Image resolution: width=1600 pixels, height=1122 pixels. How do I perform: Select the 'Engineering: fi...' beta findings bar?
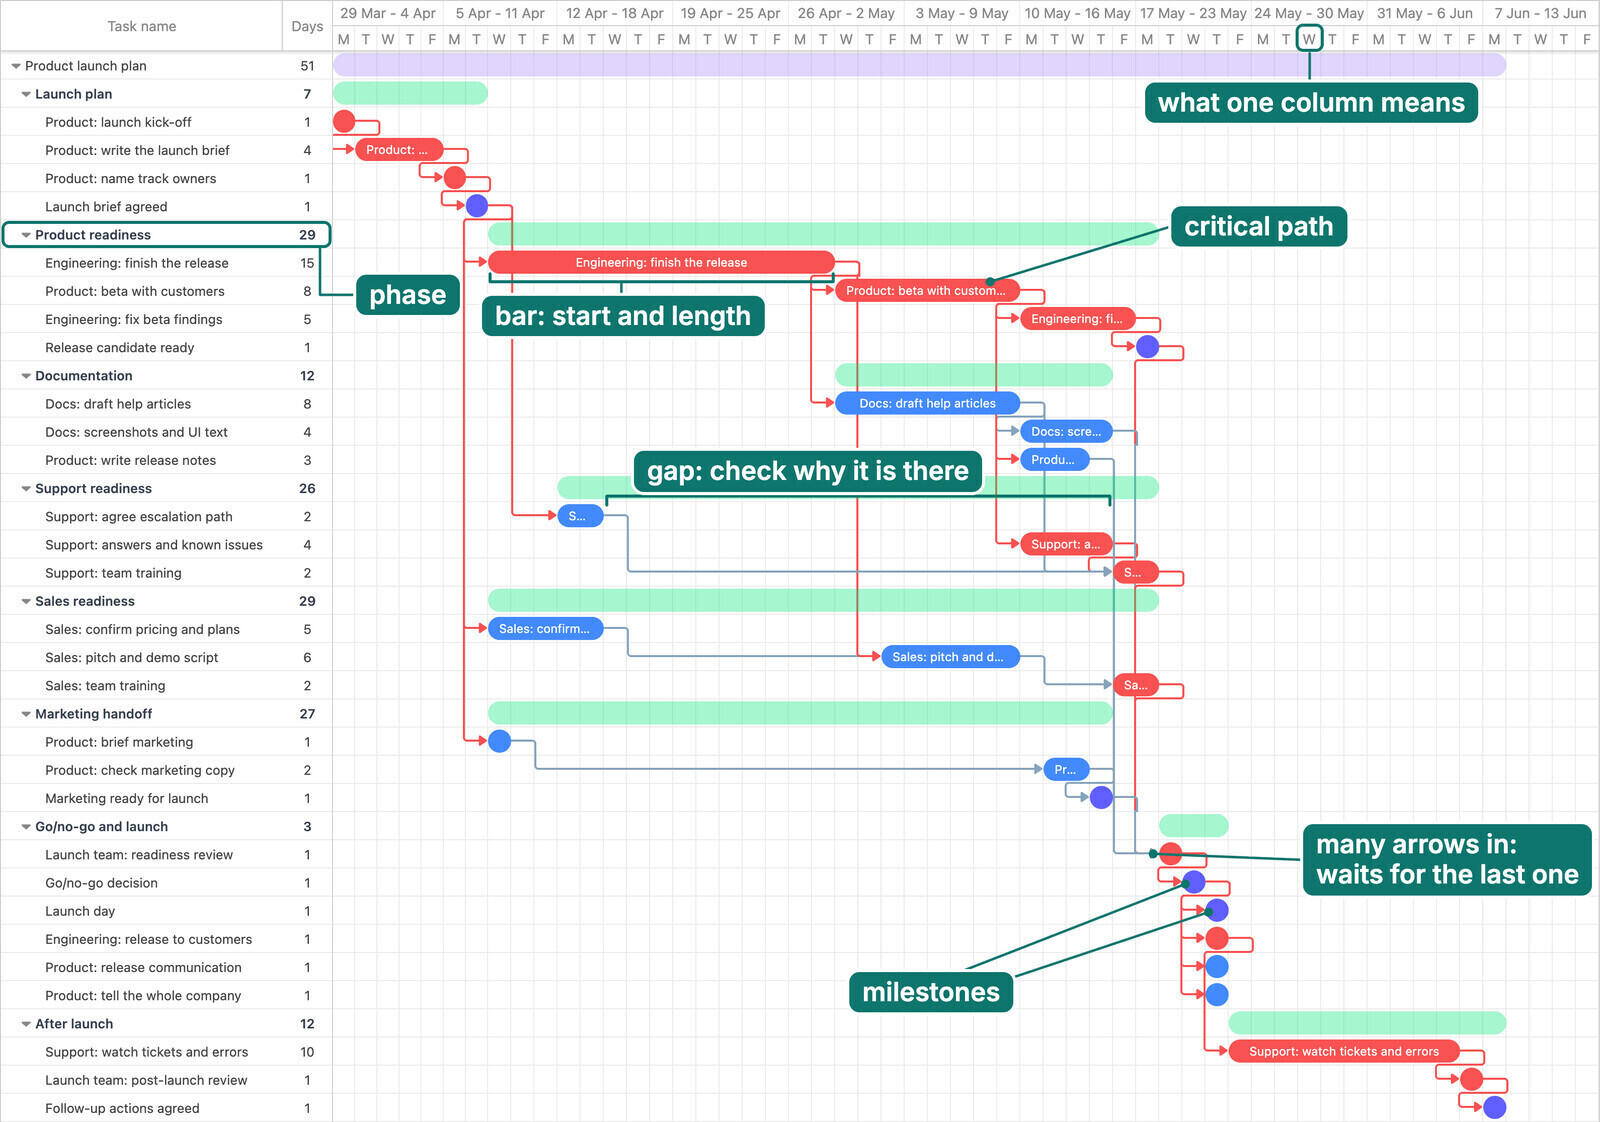(x=1078, y=319)
